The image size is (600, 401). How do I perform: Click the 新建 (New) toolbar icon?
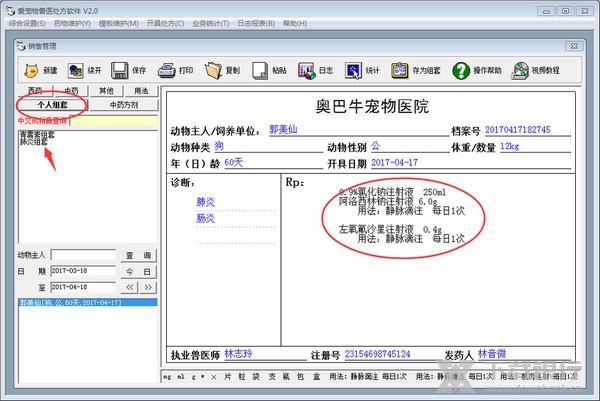[31, 71]
